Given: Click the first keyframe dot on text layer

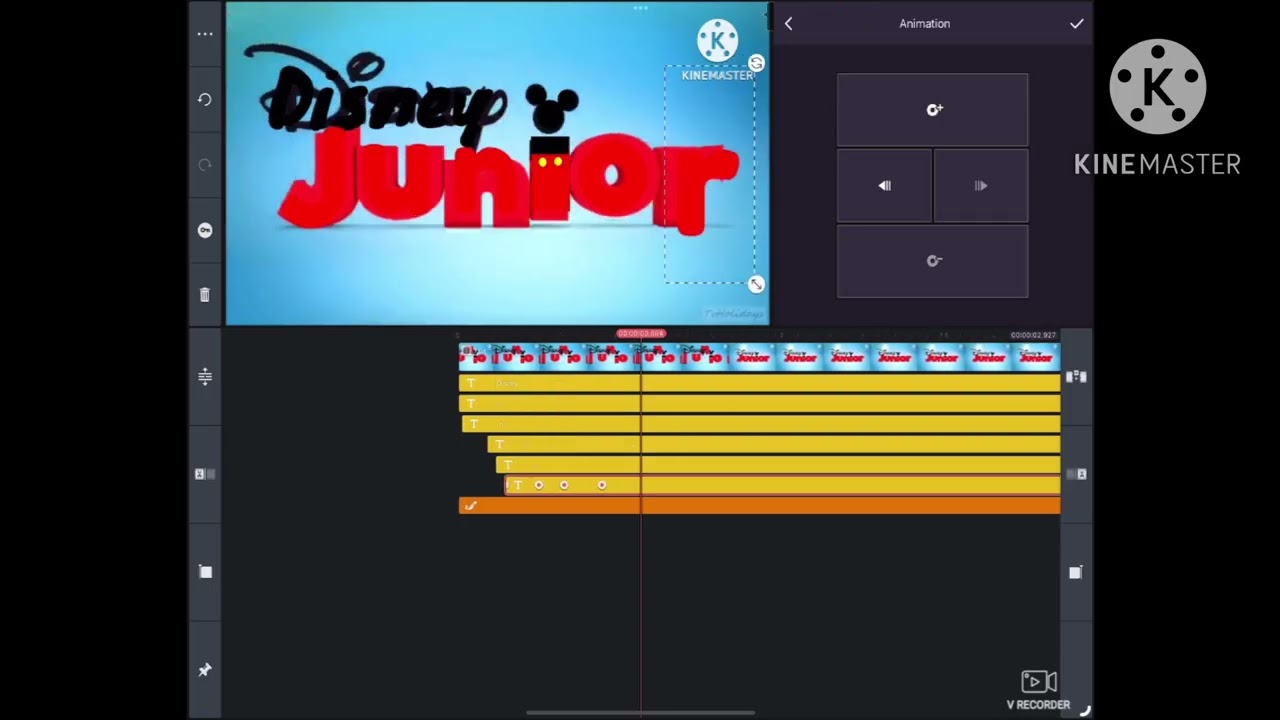Looking at the screenshot, I should [x=539, y=485].
